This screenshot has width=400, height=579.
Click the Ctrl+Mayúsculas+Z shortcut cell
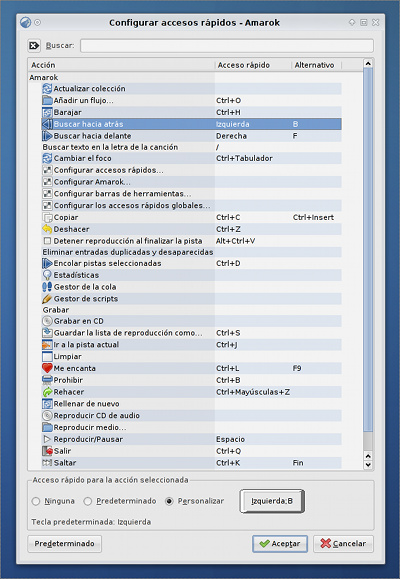click(x=253, y=392)
